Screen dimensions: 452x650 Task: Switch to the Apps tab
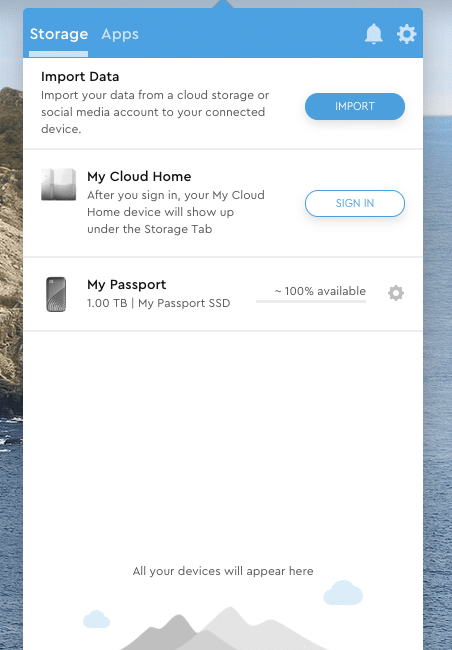click(120, 34)
